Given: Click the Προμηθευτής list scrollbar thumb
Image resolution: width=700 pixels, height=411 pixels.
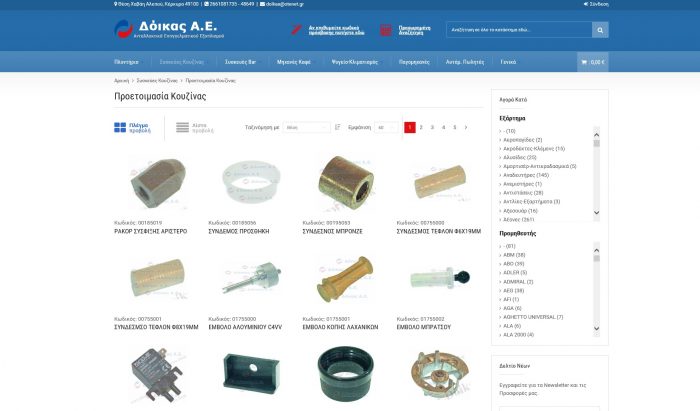Looking at the screenshot, I should pyautogui.click(x=596, y=258).
